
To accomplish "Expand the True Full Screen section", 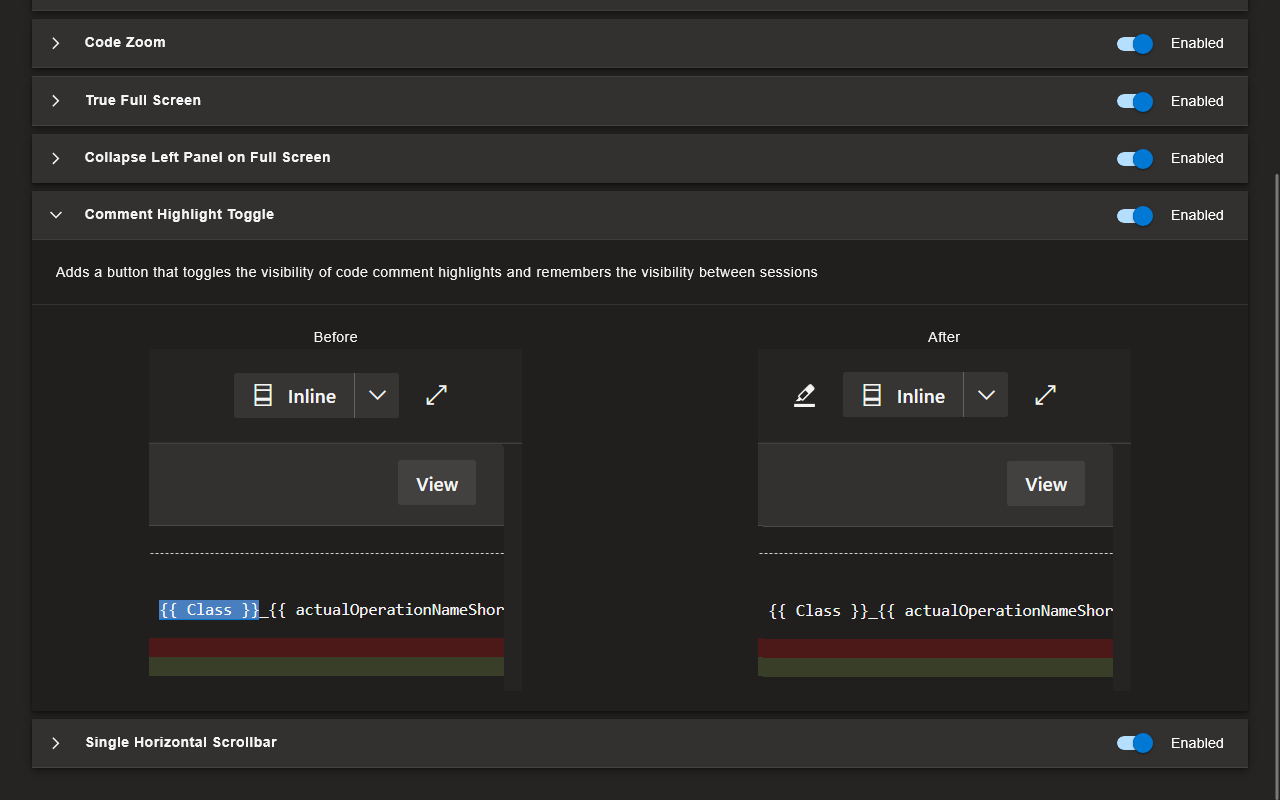I will click(56, 101).
